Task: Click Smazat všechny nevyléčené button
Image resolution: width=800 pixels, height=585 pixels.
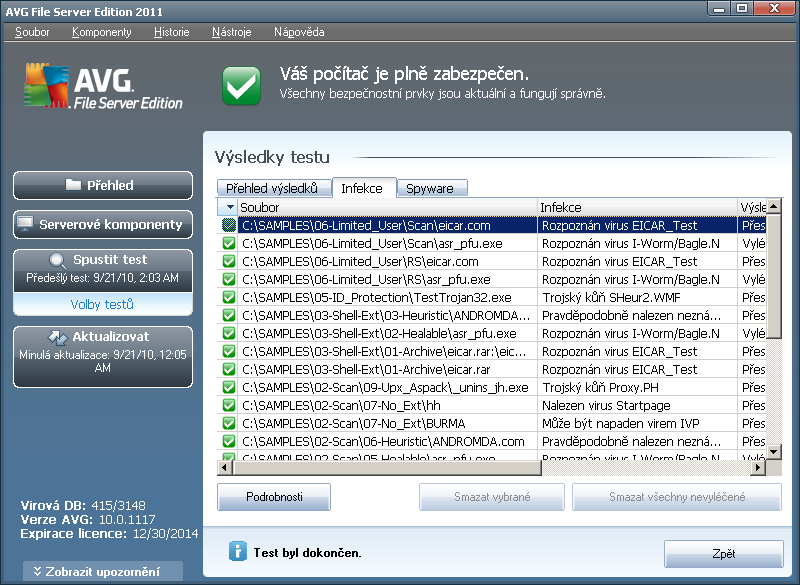Action: pos(677,497)
